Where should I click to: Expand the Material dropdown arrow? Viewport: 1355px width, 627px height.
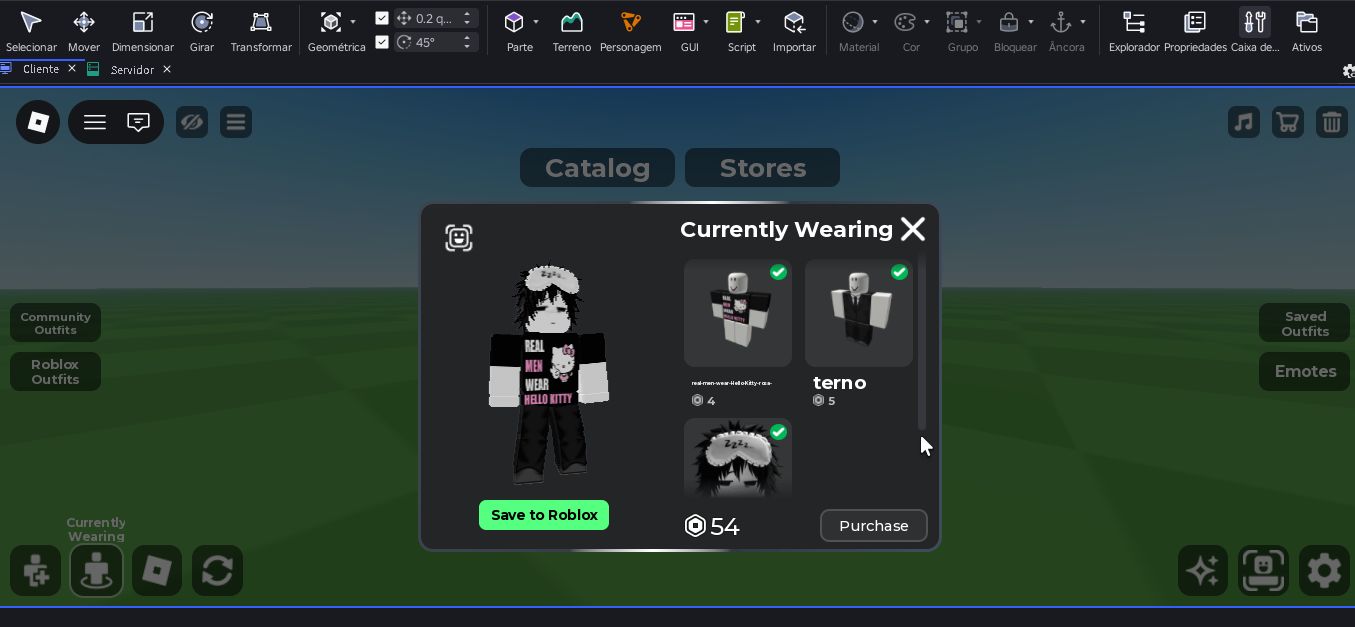(x=875, y=22)
